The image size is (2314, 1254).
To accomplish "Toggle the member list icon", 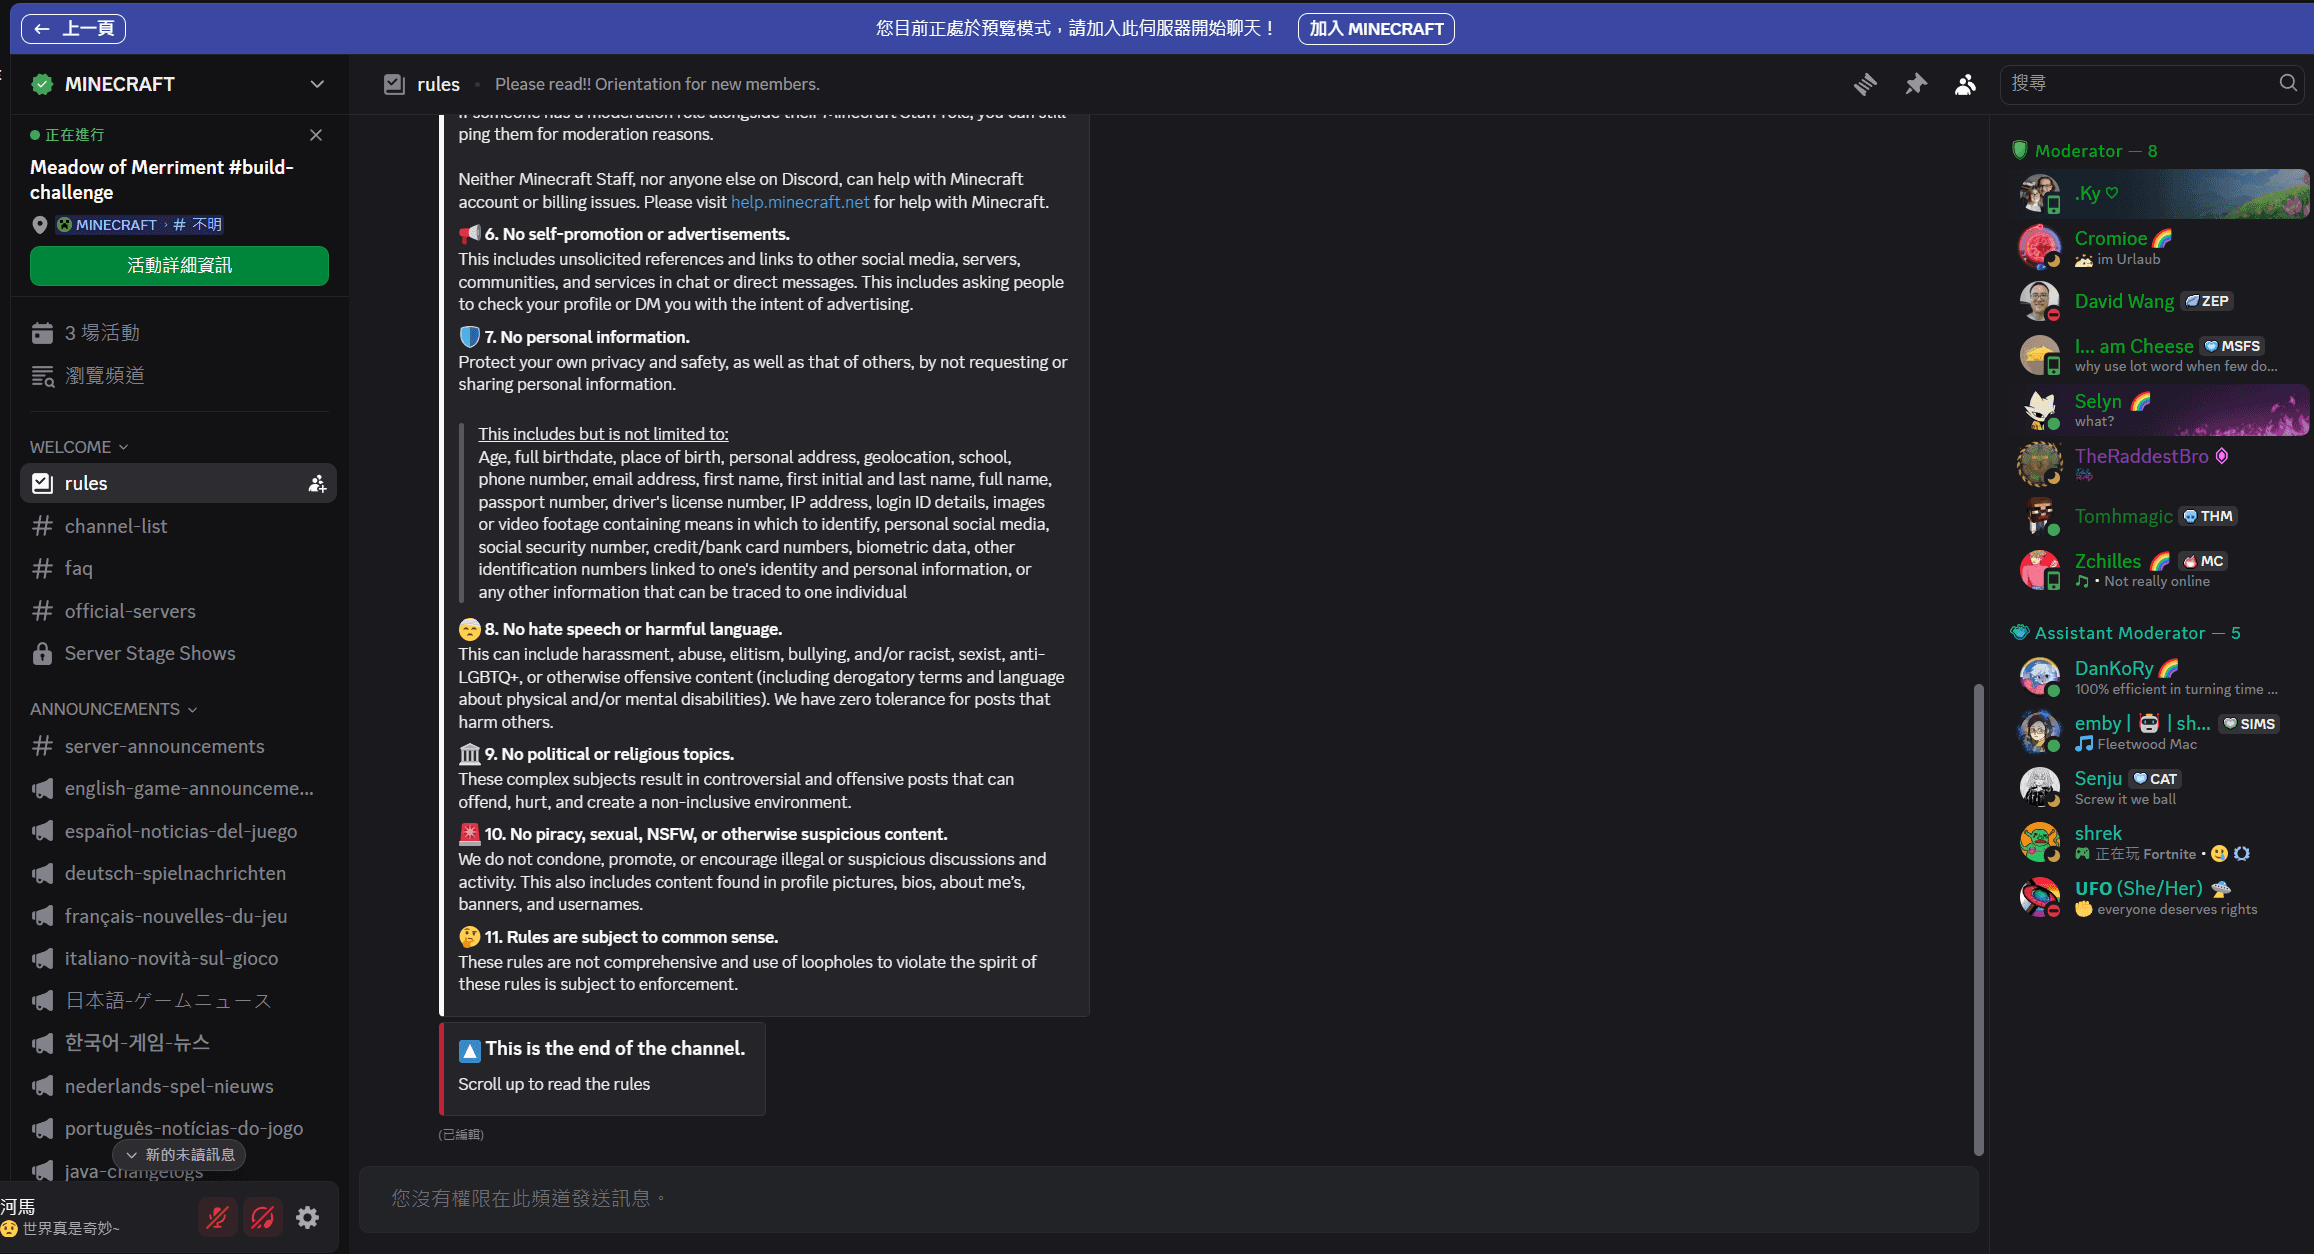I will pos(1965,84).
